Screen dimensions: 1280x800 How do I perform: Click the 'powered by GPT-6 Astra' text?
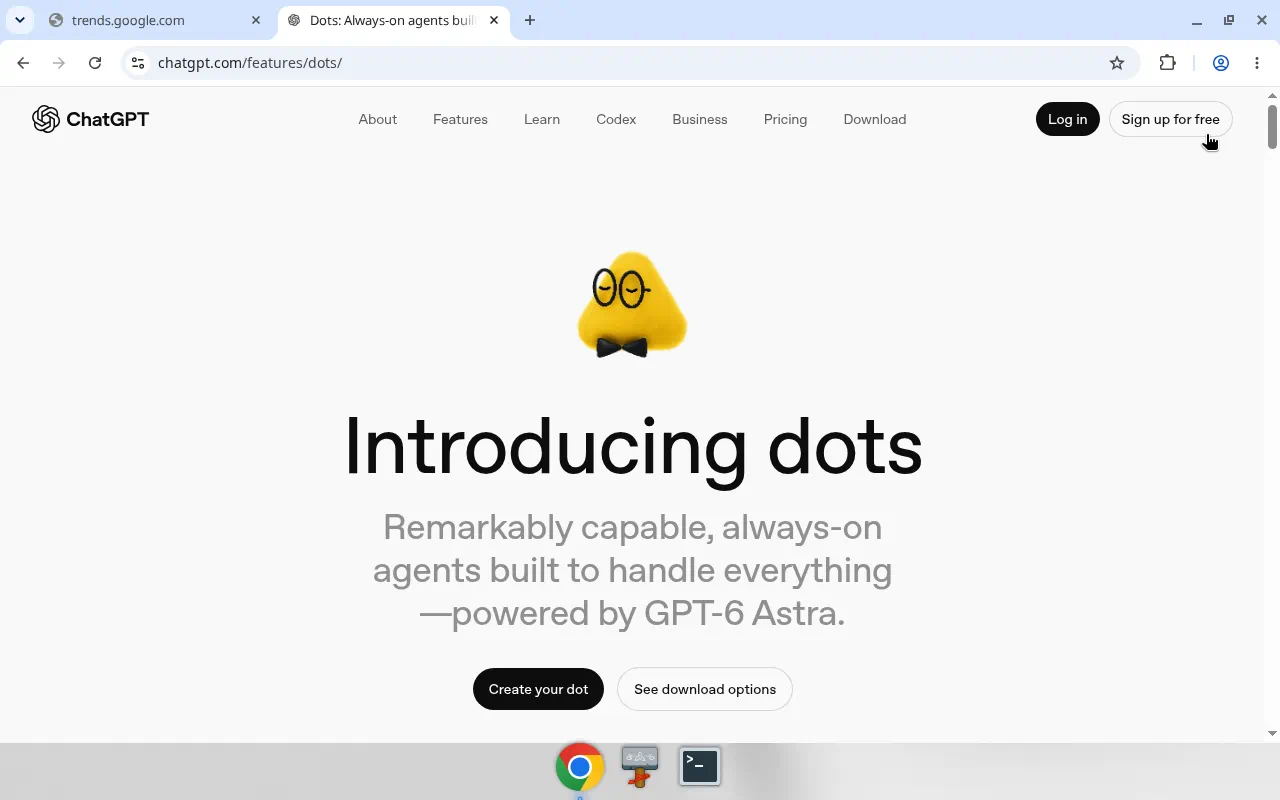point(649,613)
